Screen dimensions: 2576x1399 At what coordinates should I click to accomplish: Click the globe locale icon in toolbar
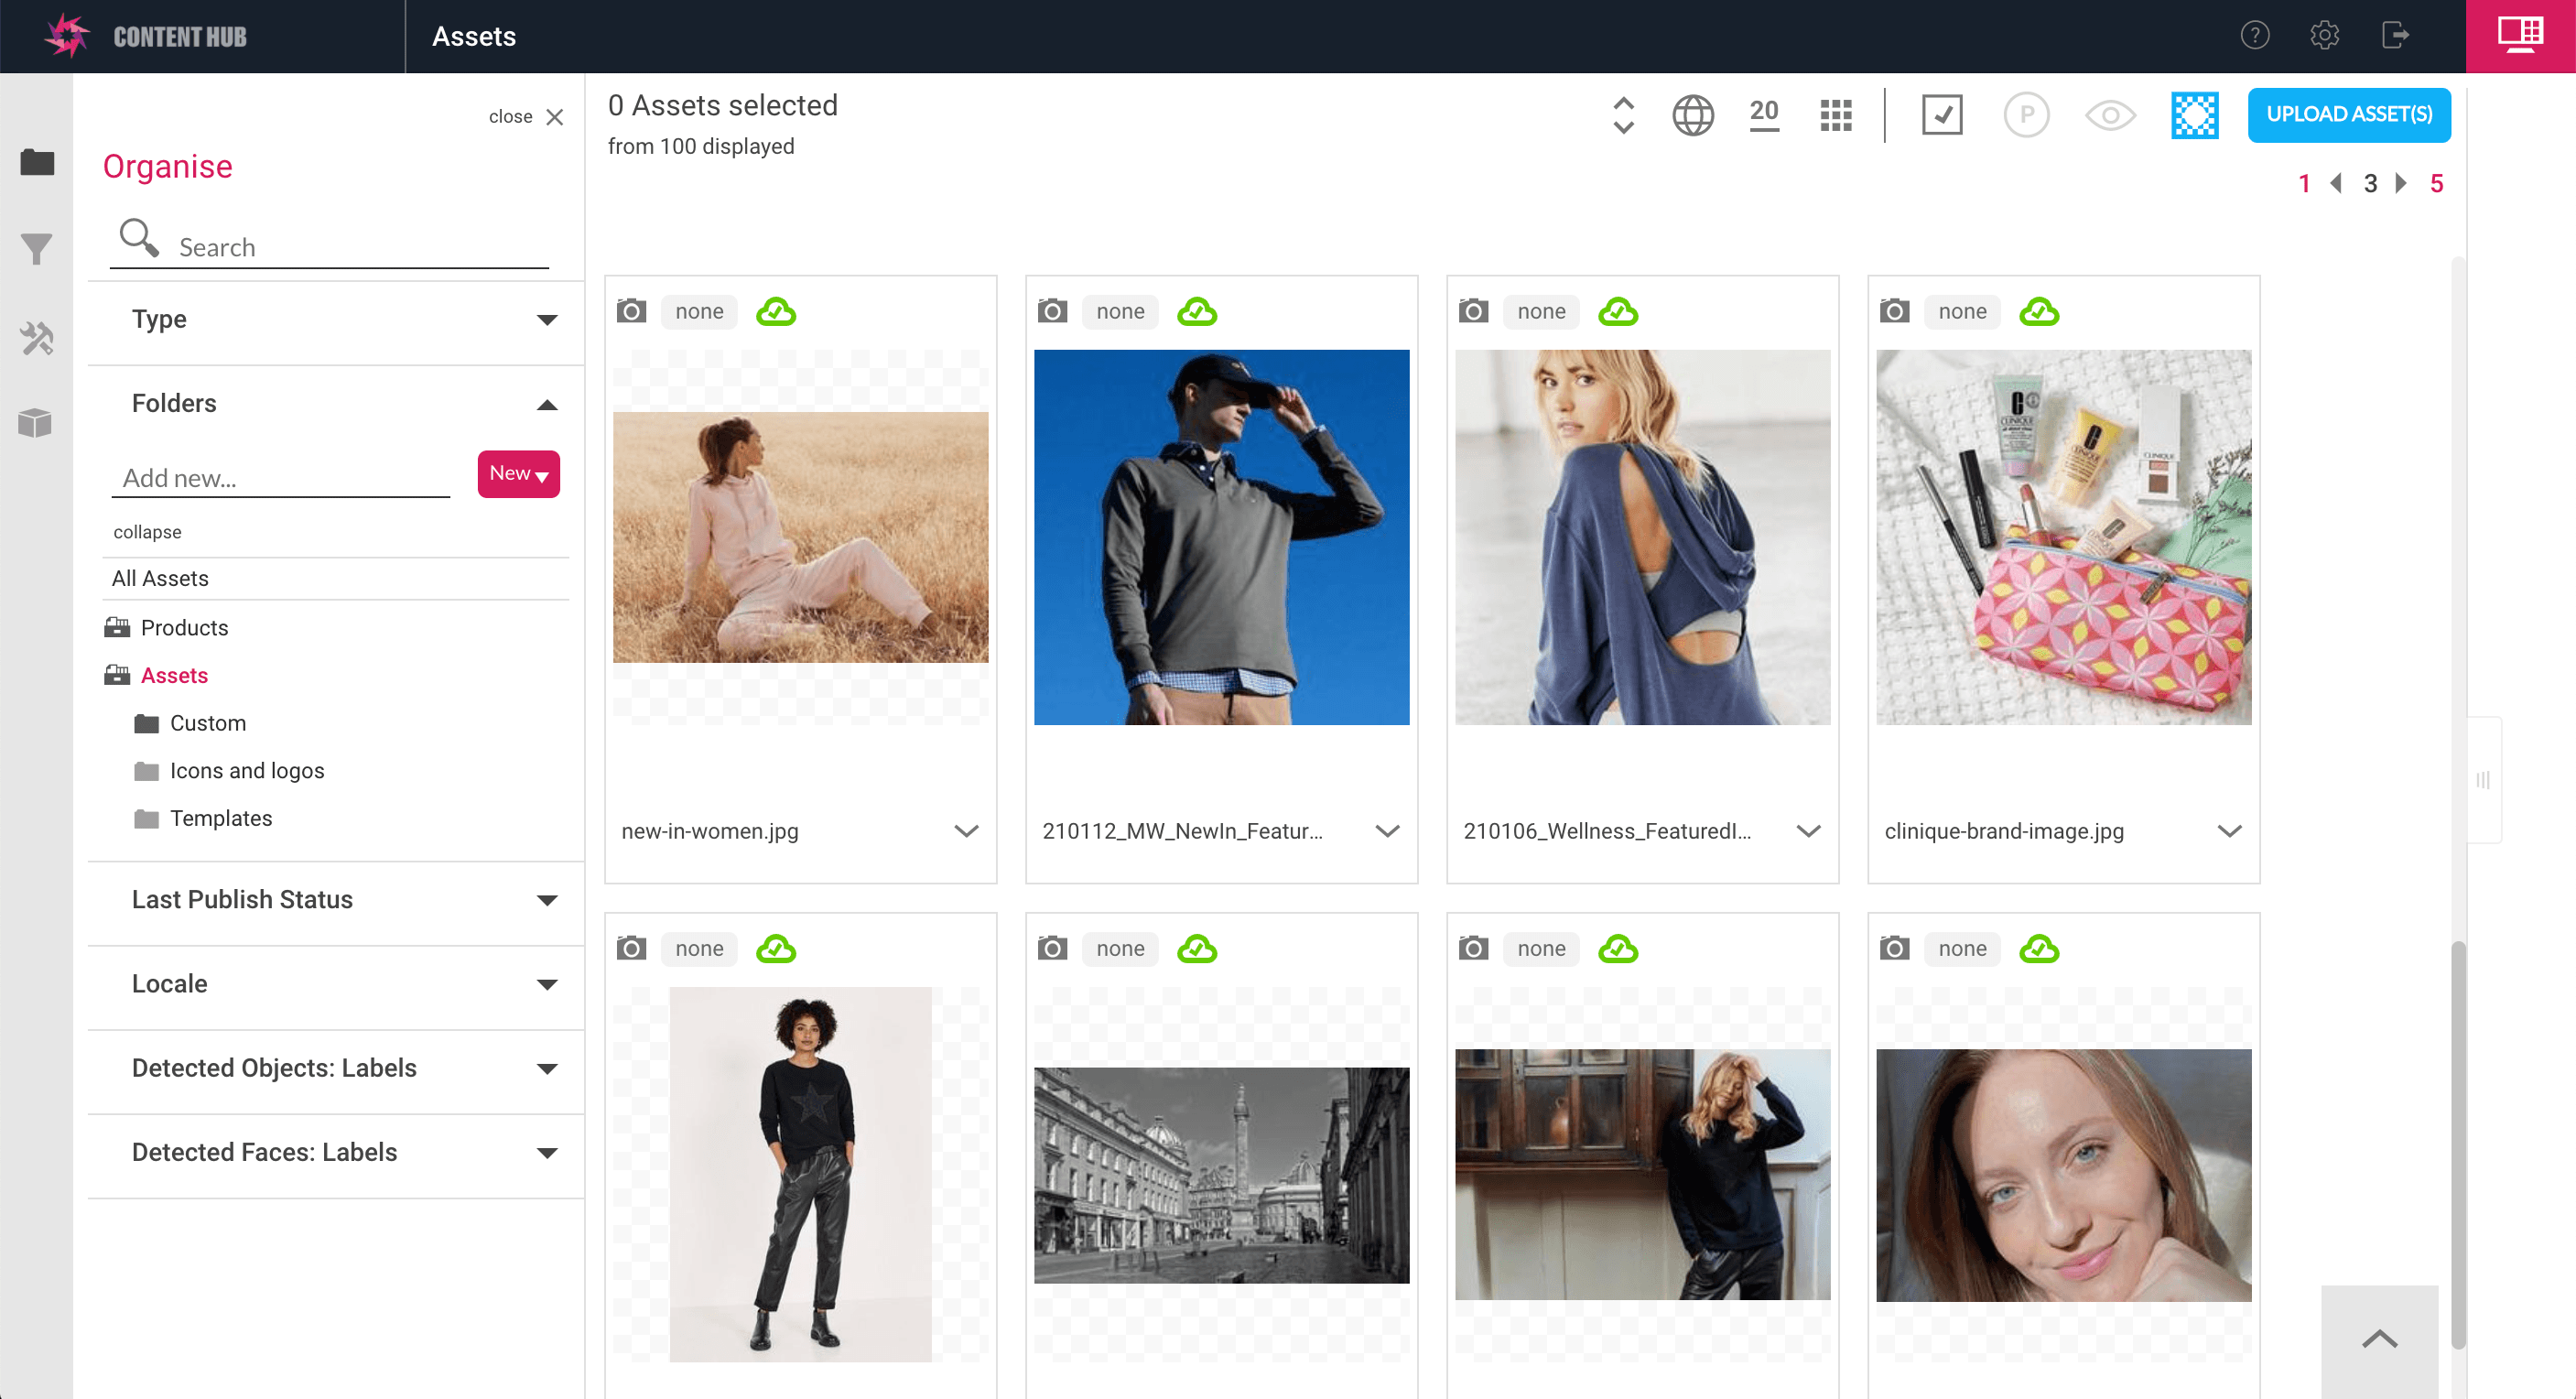[x=1692, y=116]
